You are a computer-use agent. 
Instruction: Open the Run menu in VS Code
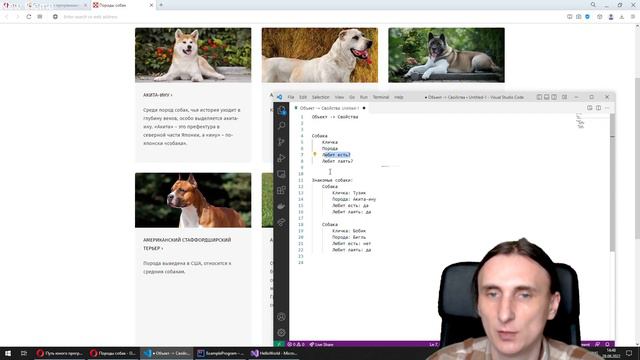point(364,97)
